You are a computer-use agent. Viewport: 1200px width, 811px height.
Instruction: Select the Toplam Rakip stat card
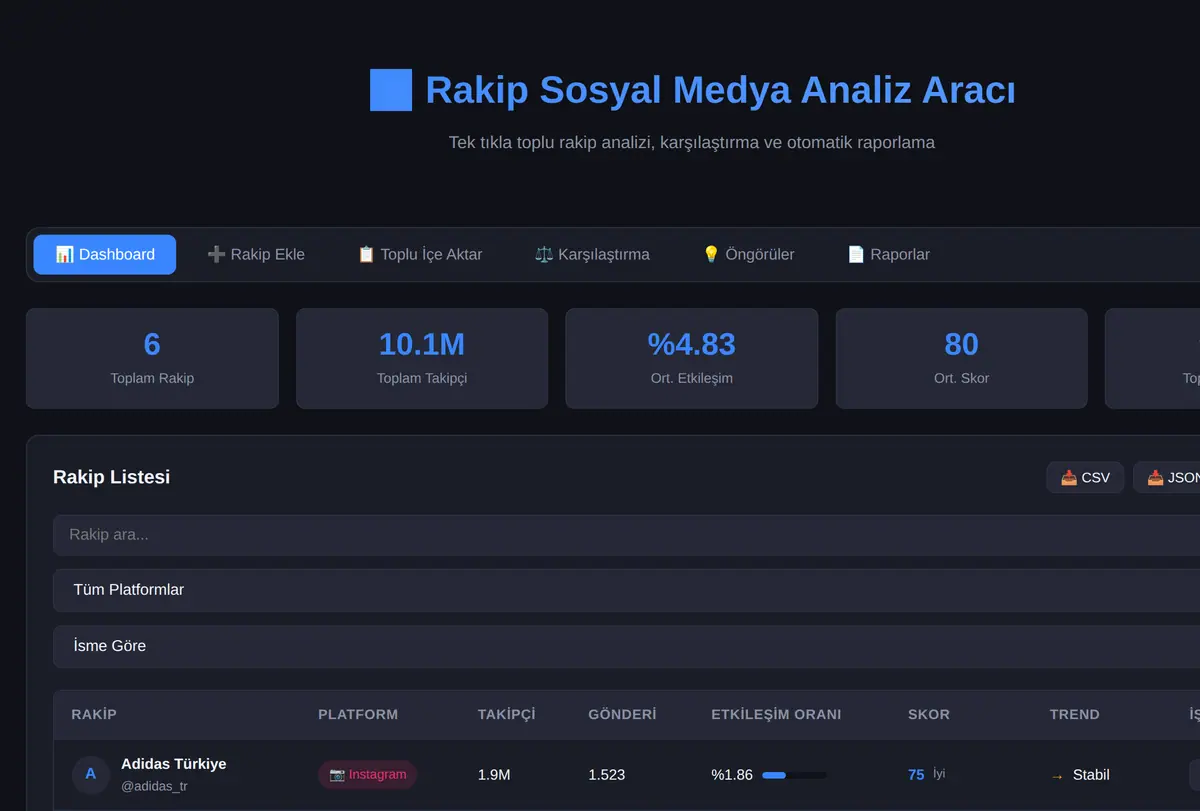coord(152,358)
